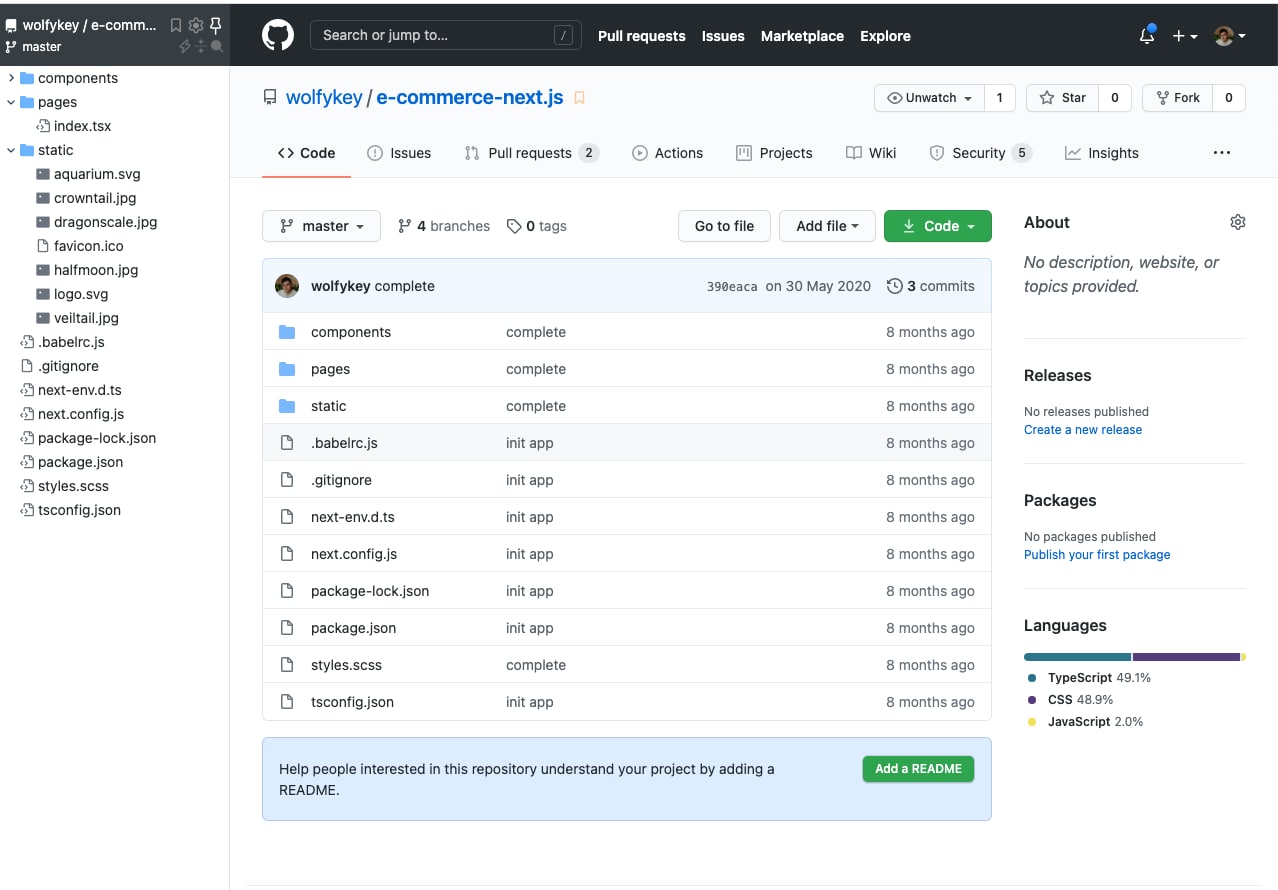Open the plus create-new dropdown
This screenshot has height=890, width=1278.
1185,36
